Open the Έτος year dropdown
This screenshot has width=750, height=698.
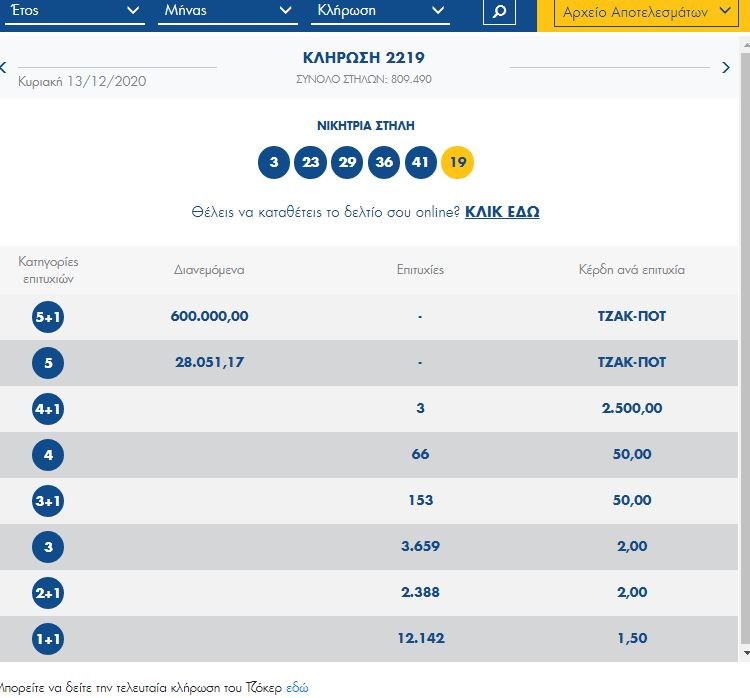(x=72, y=12)
